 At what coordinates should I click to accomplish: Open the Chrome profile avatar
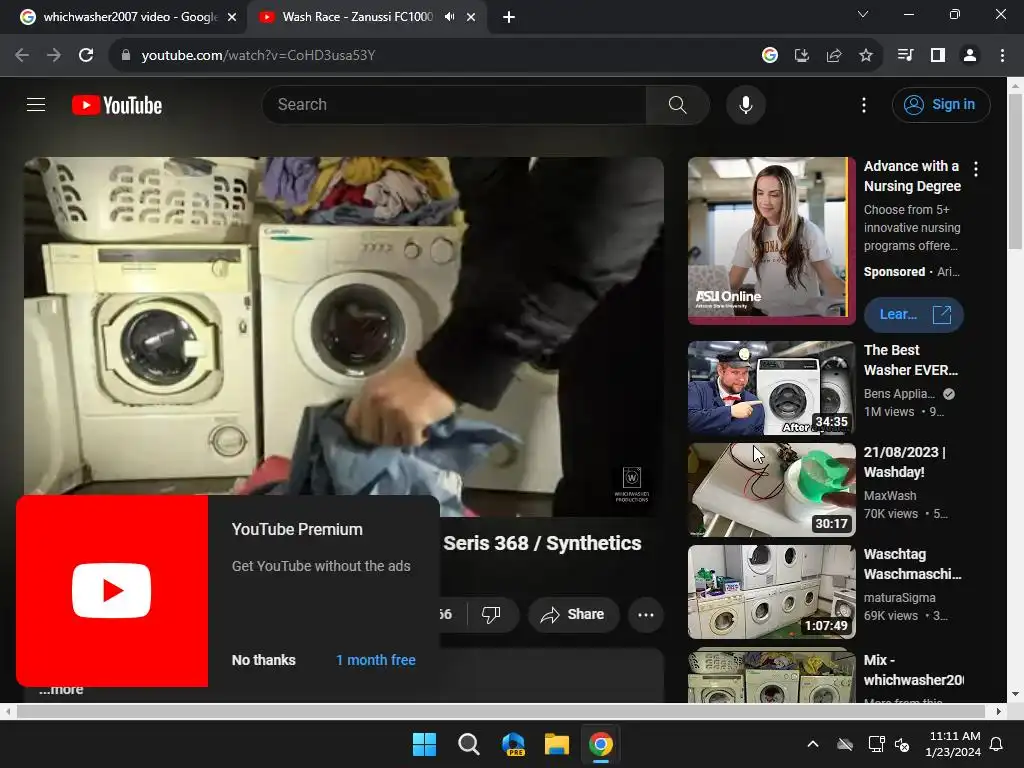[x=970, y=56]
